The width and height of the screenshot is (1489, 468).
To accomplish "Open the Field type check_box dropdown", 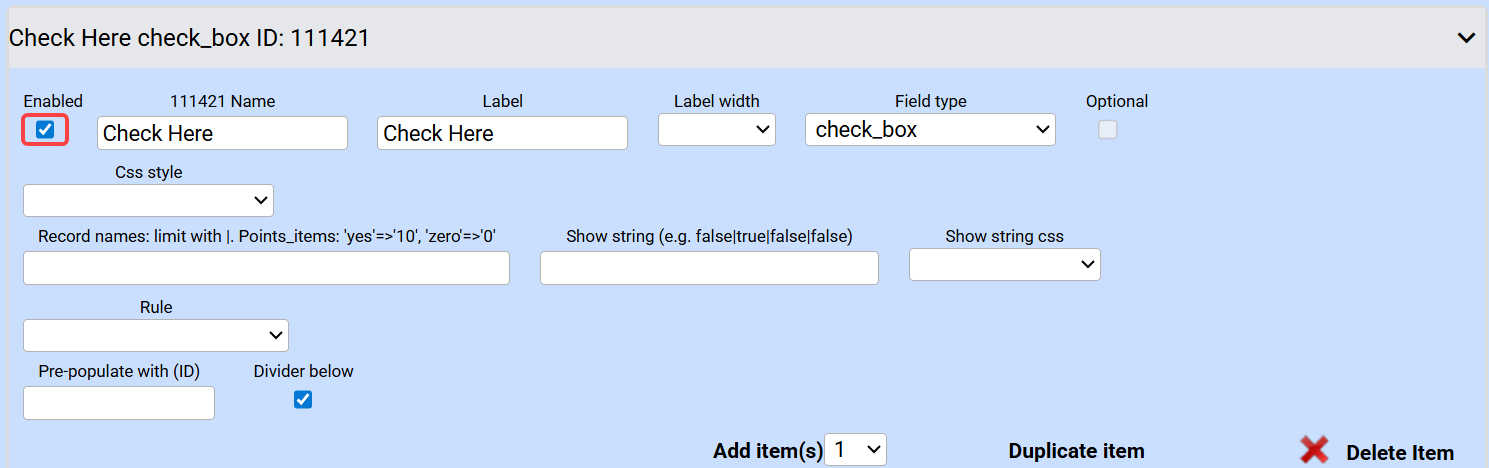I will pyautogui.click(x=929, y=129).
